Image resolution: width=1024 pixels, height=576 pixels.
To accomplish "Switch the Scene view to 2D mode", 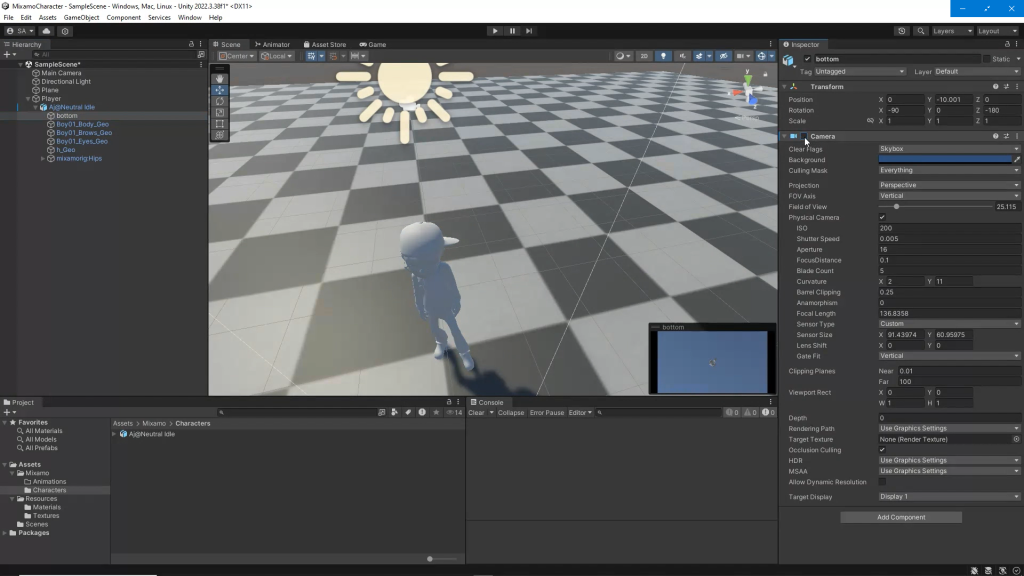I will pos(643,56).
